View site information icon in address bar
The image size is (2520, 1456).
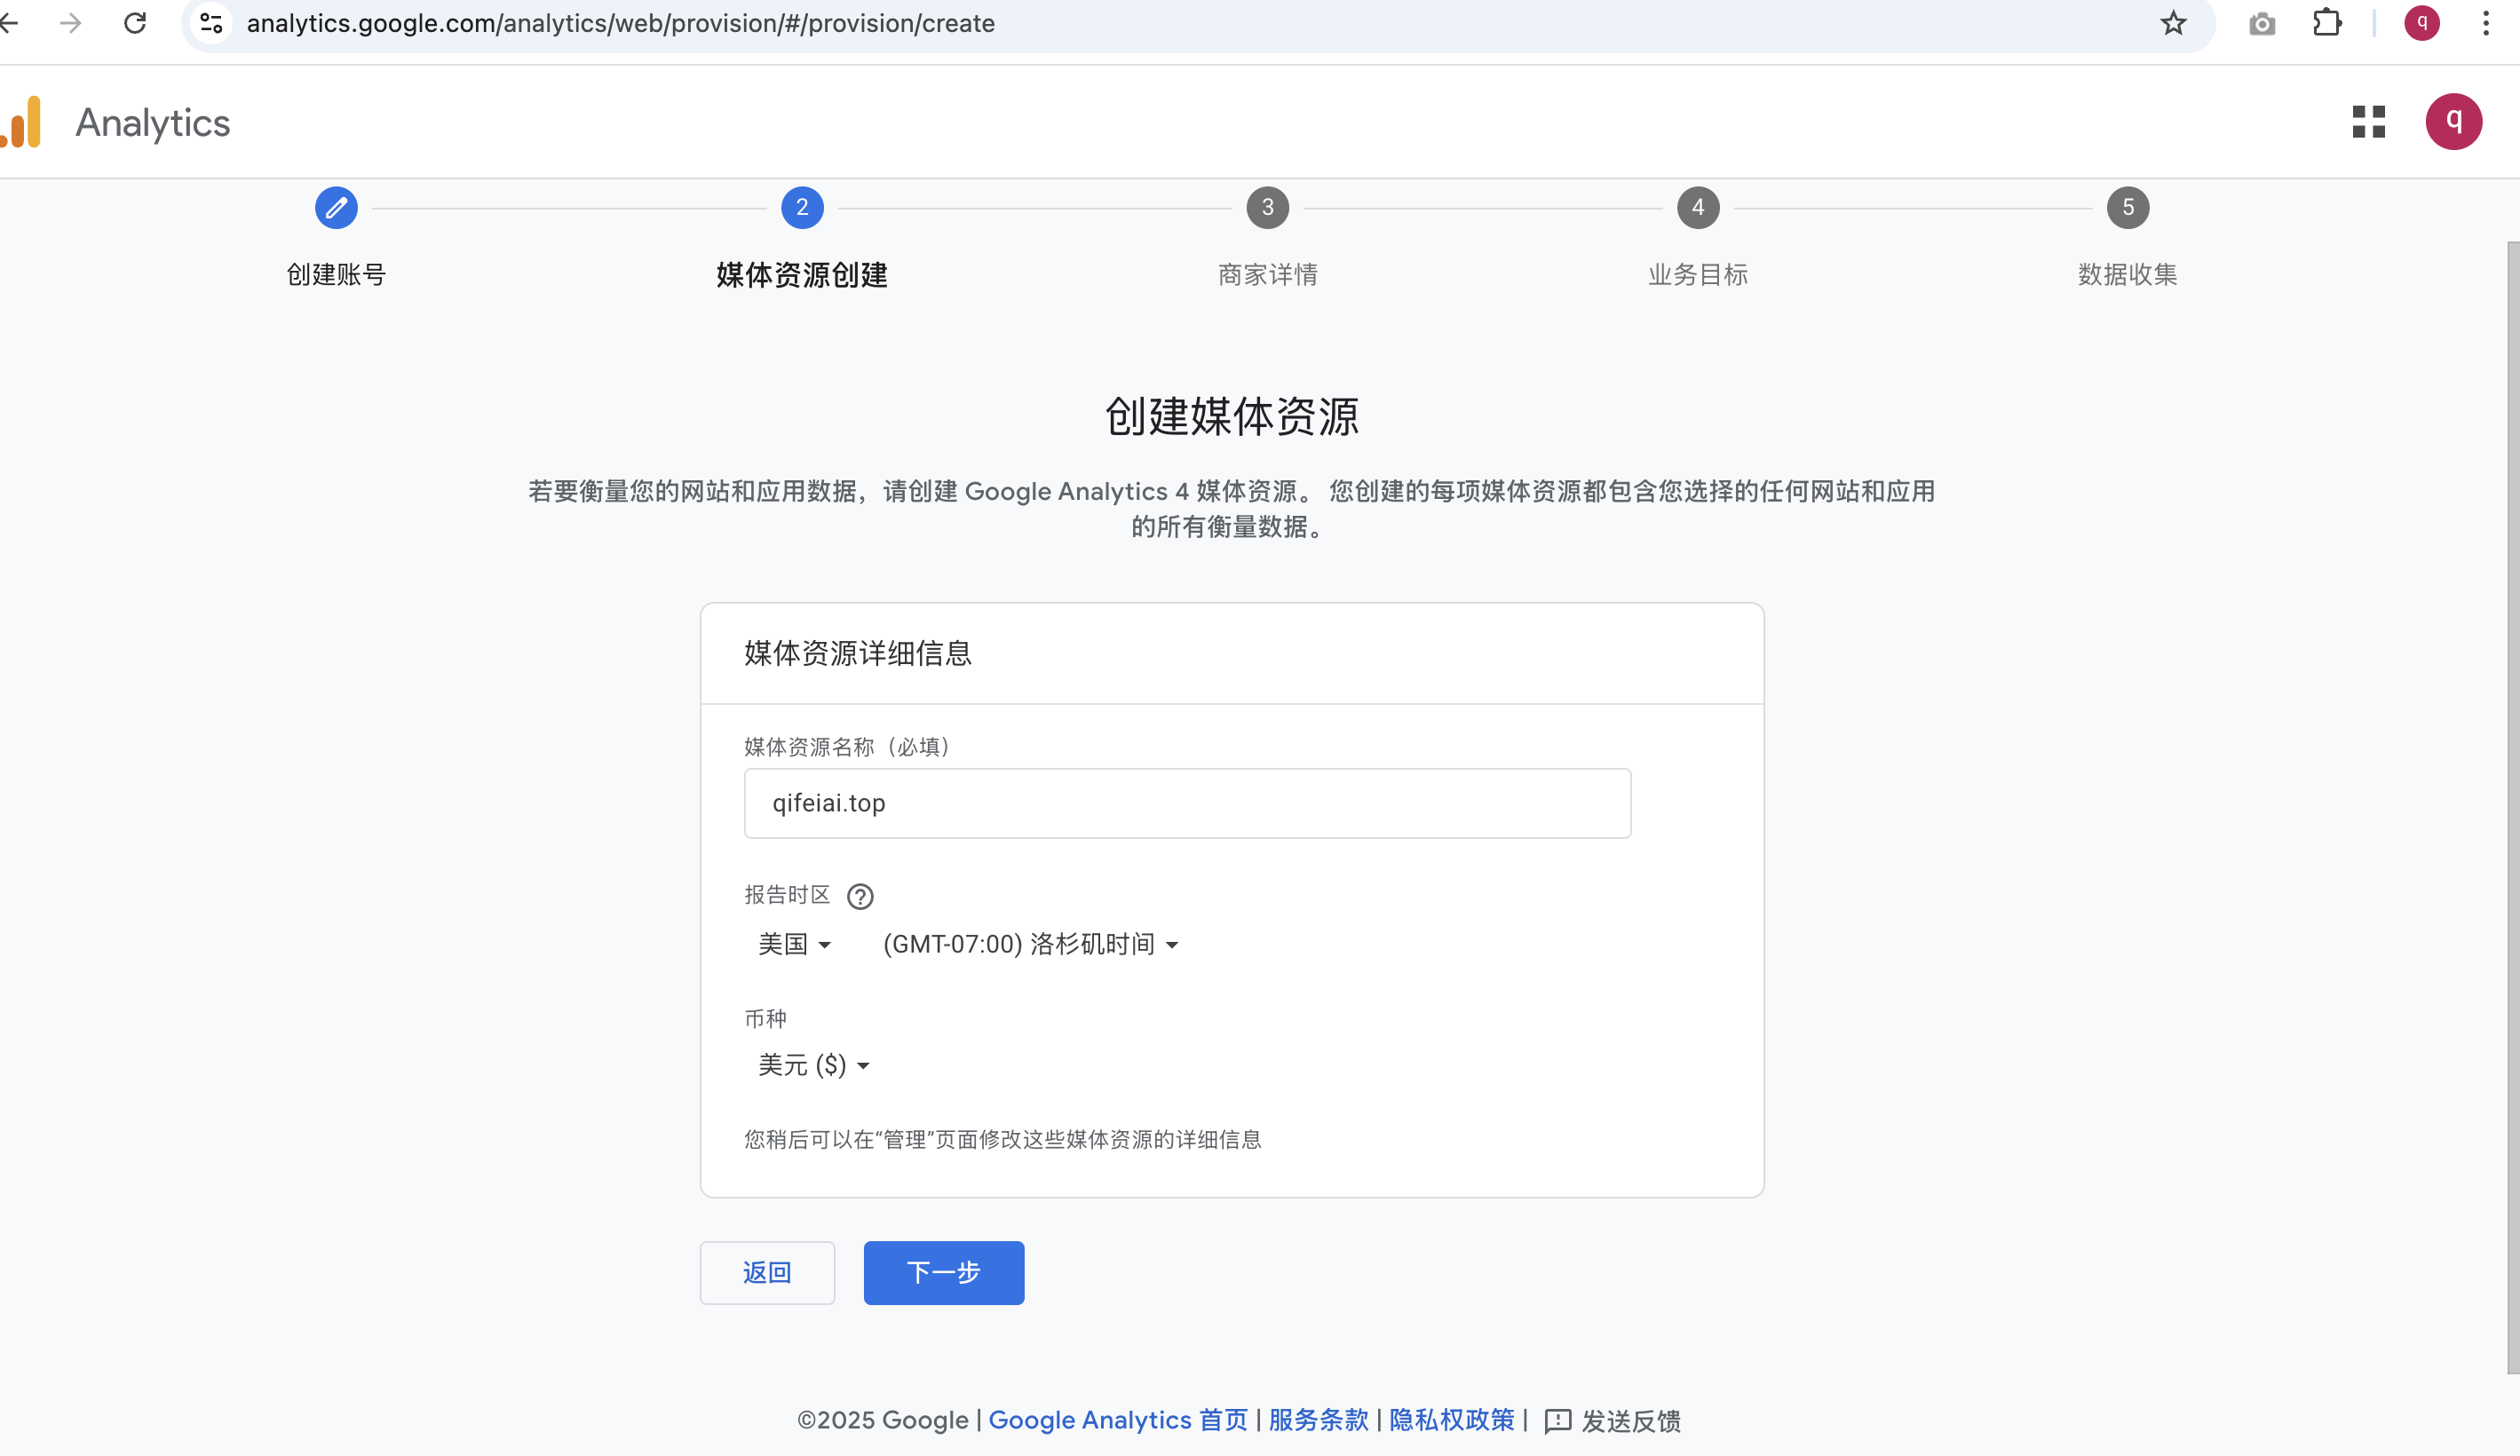click(211, 23)
